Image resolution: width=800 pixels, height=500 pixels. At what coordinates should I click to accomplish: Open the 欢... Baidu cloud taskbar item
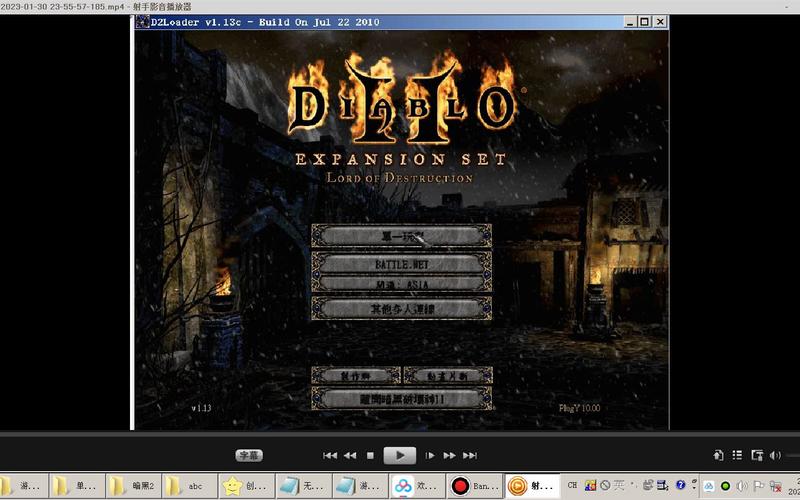[417, 486]
